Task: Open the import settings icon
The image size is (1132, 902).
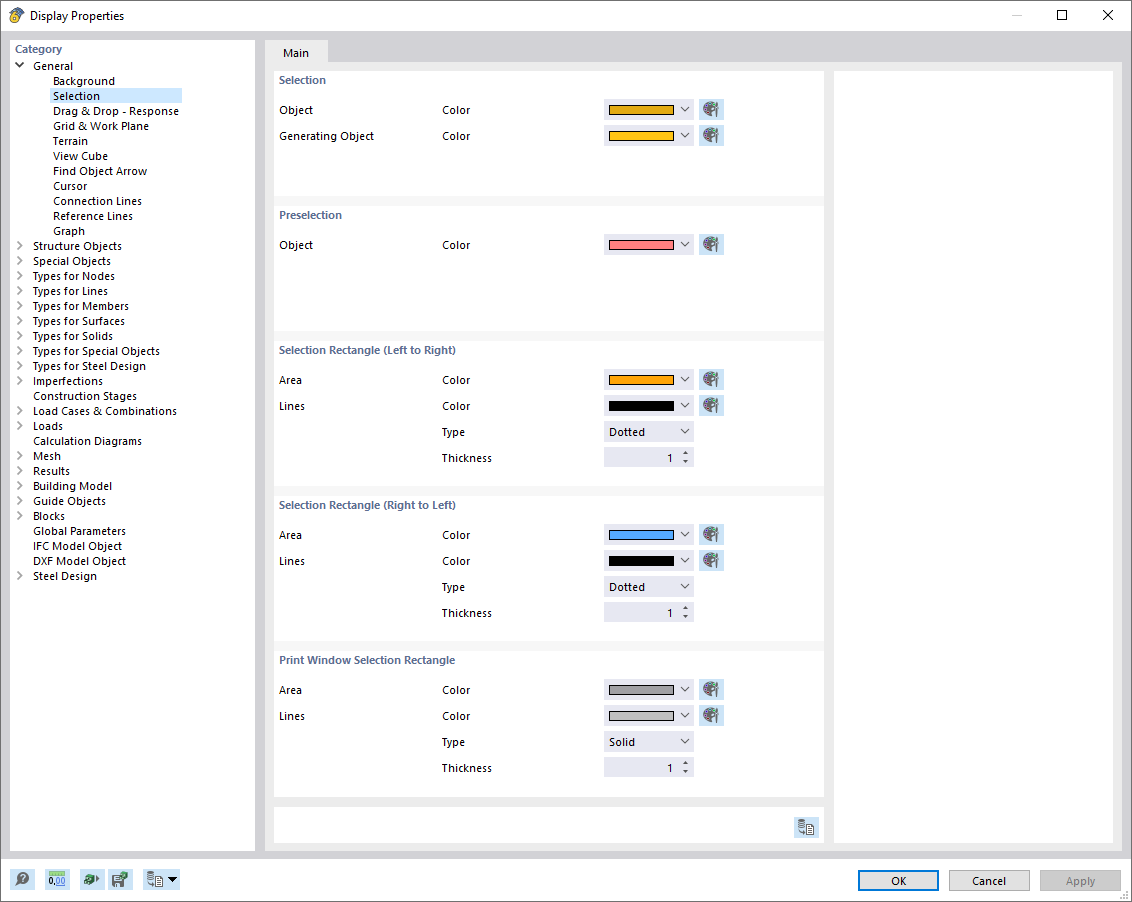Action: point(90,879)
